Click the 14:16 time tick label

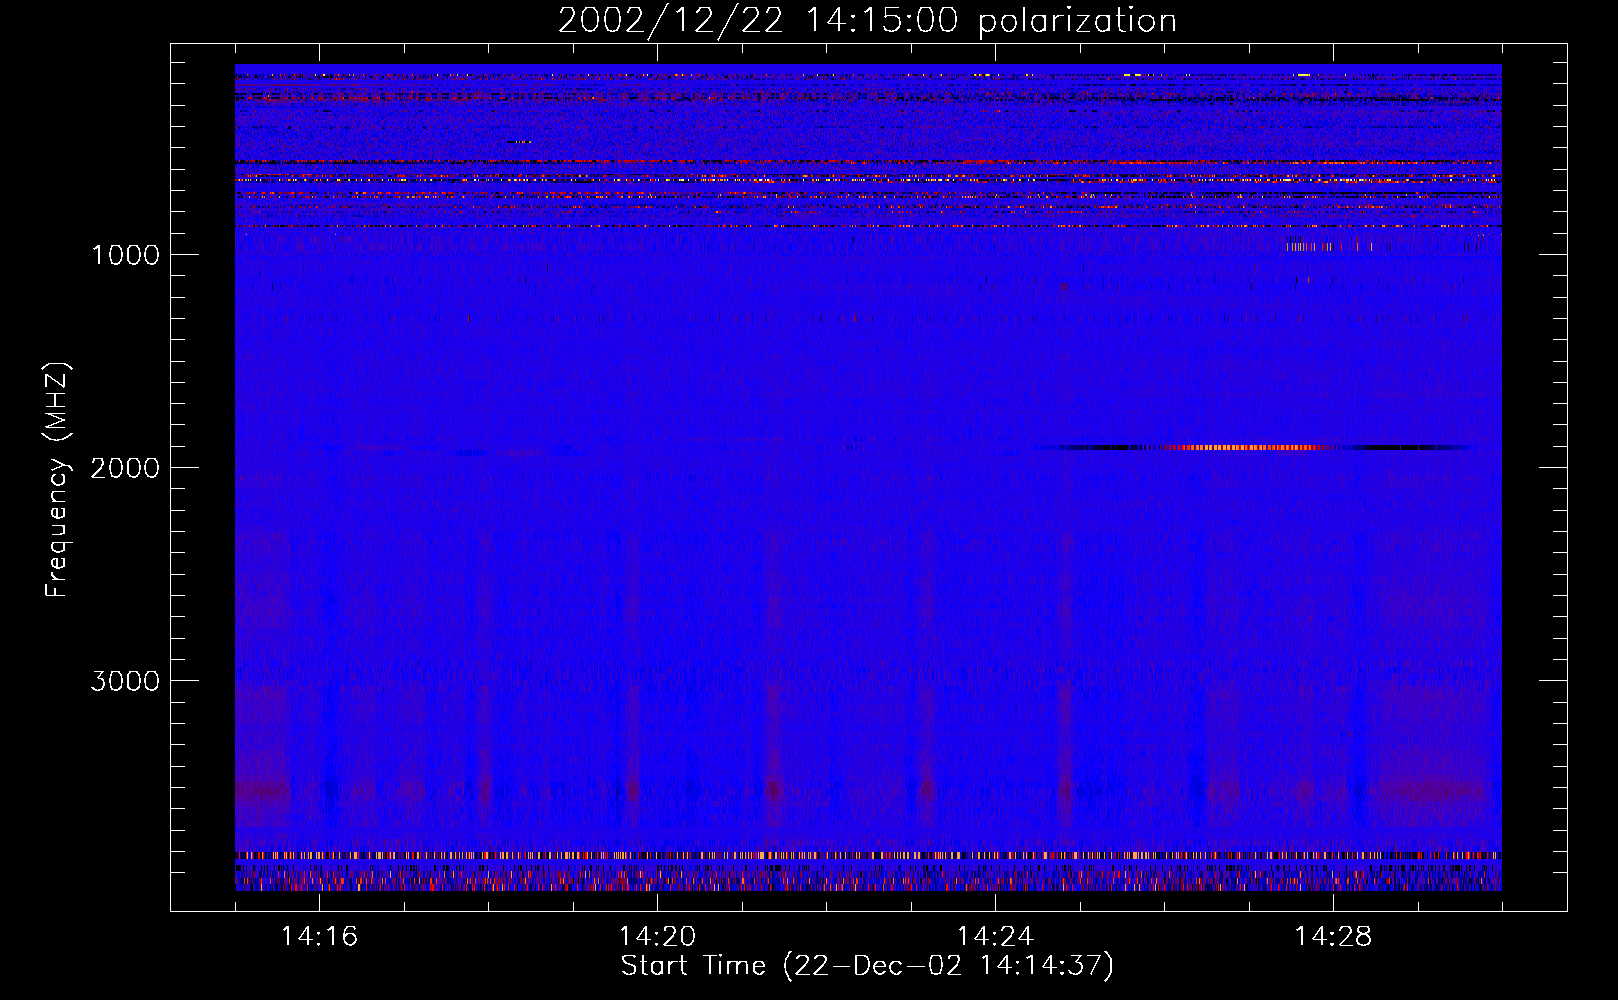319,937
